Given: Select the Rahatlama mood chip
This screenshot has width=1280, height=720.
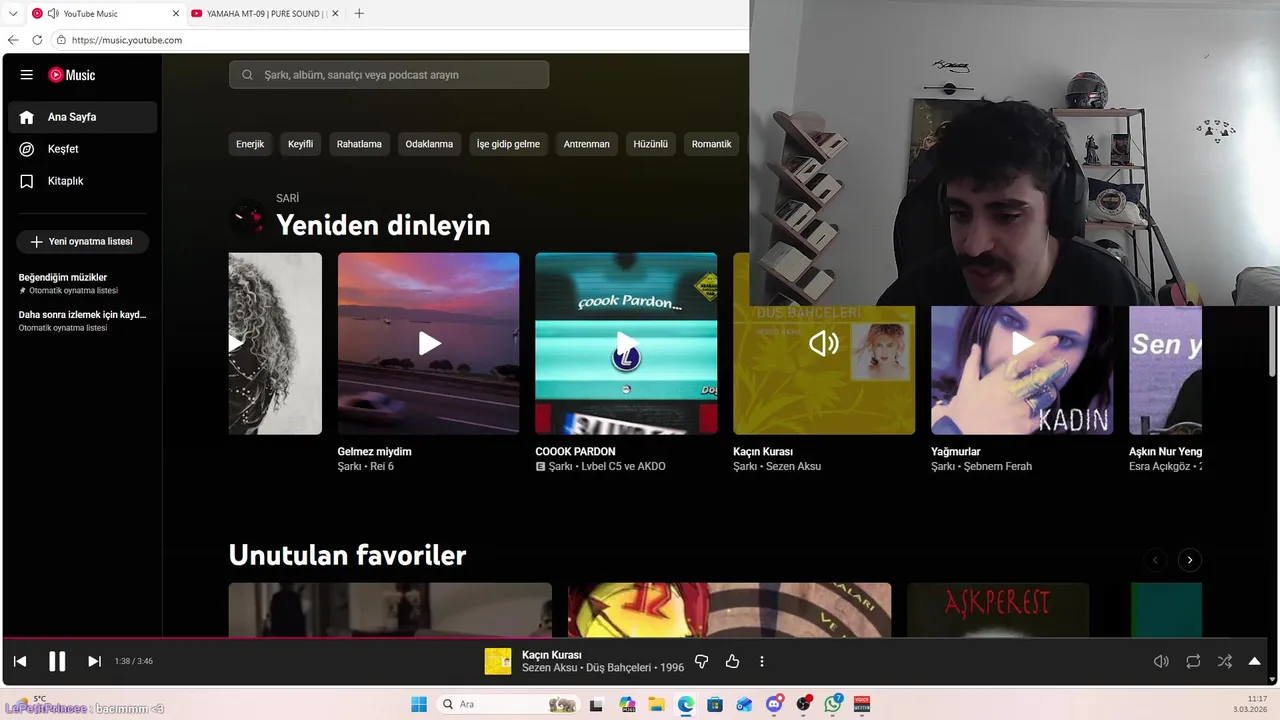Looking at the screenshot, I should (x=359, y=144).
